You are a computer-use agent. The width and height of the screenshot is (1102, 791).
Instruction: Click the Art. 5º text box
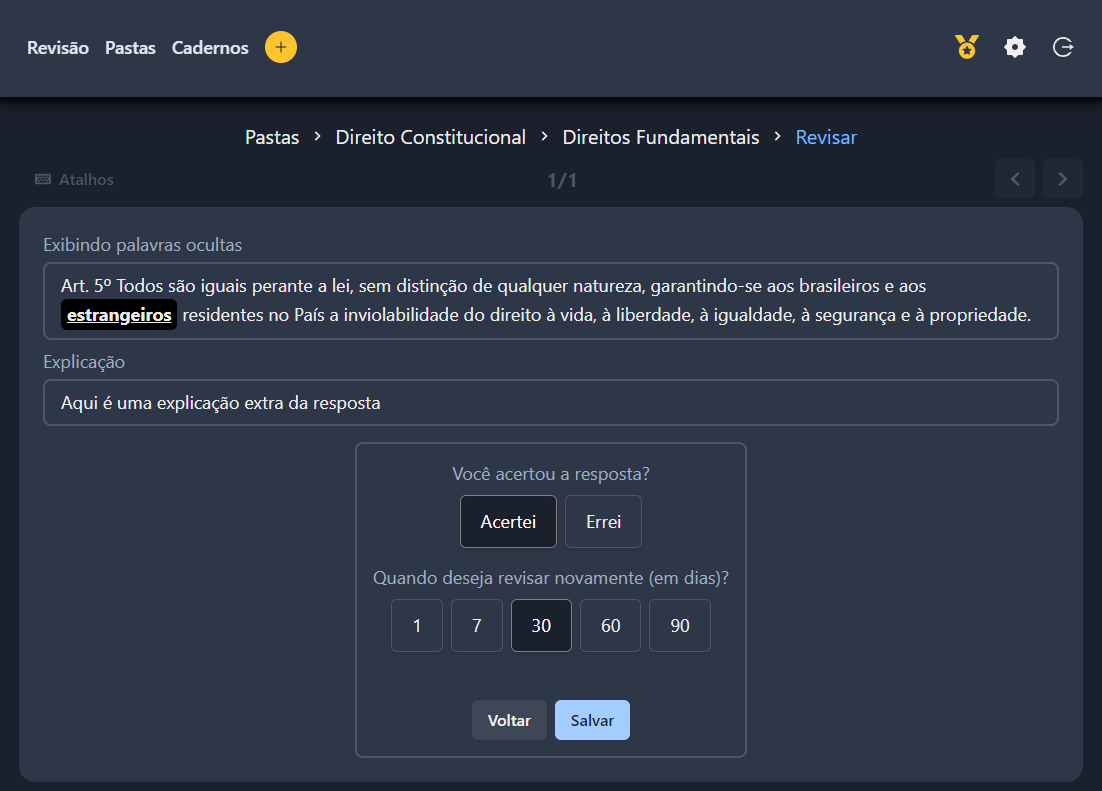coord(551,301)
